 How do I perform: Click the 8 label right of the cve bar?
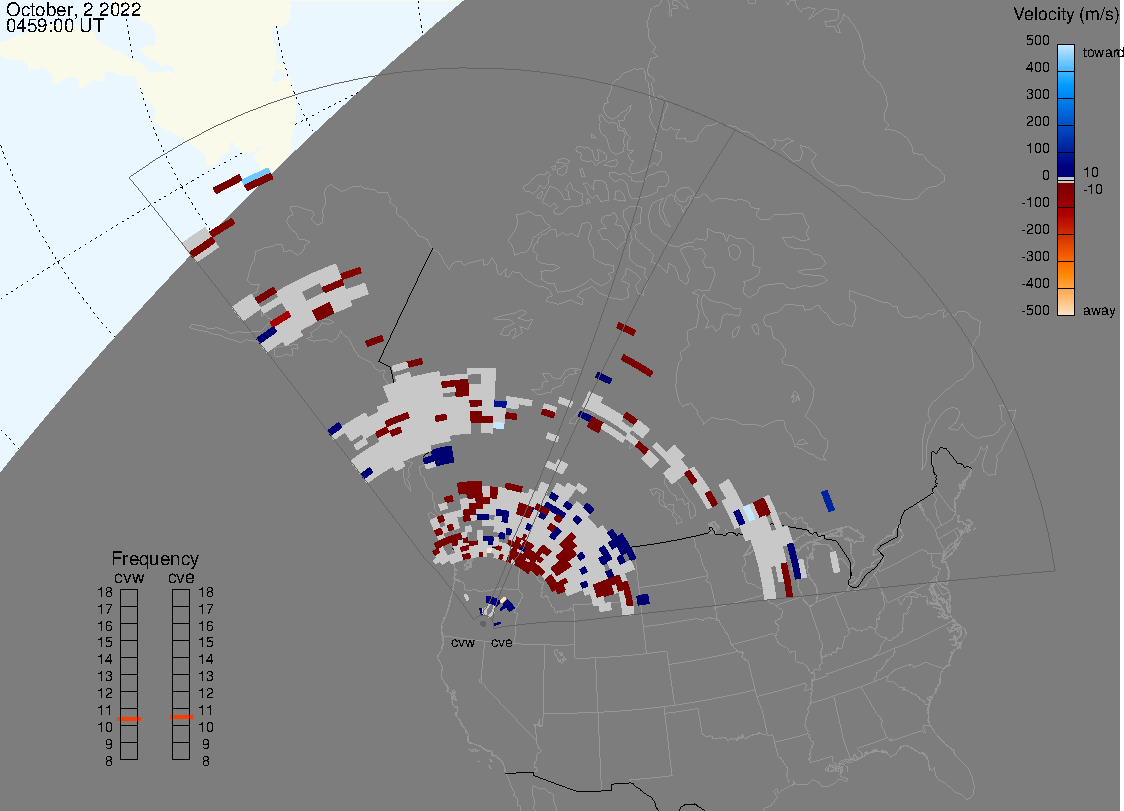click(x=206, y=762)
